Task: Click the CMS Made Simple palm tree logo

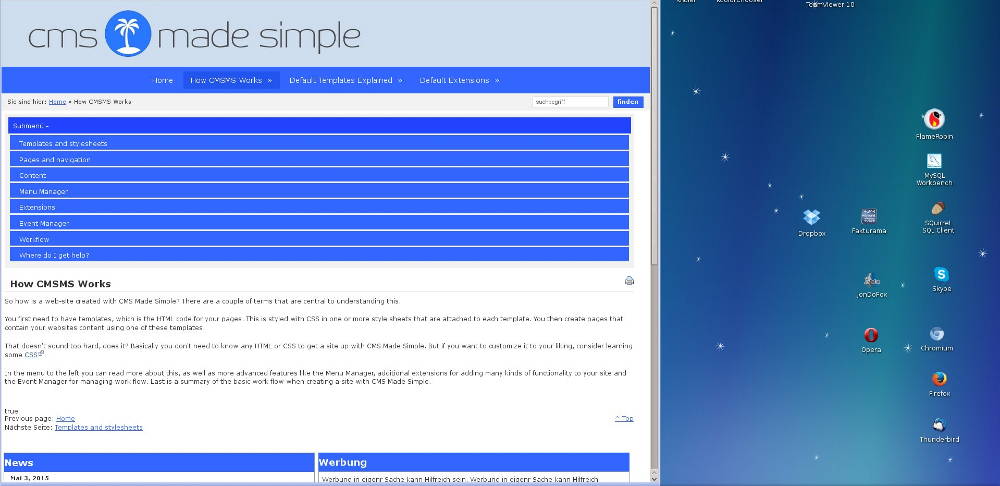Action: click(128, 34)
